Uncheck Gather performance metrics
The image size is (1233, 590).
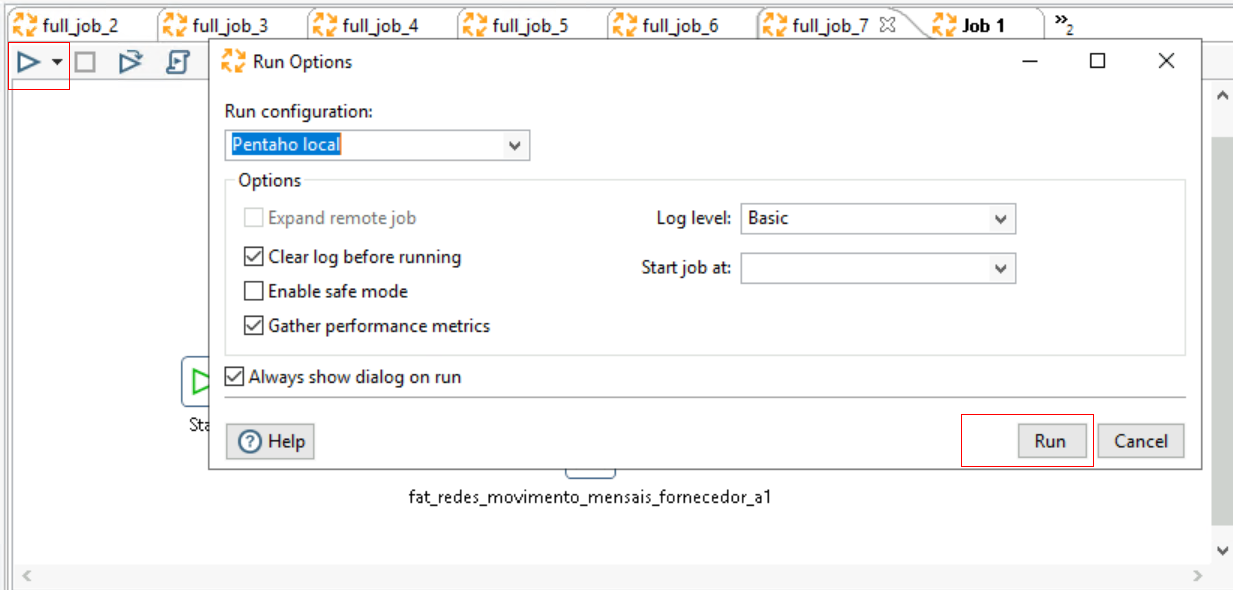click(x=253, y=325)
